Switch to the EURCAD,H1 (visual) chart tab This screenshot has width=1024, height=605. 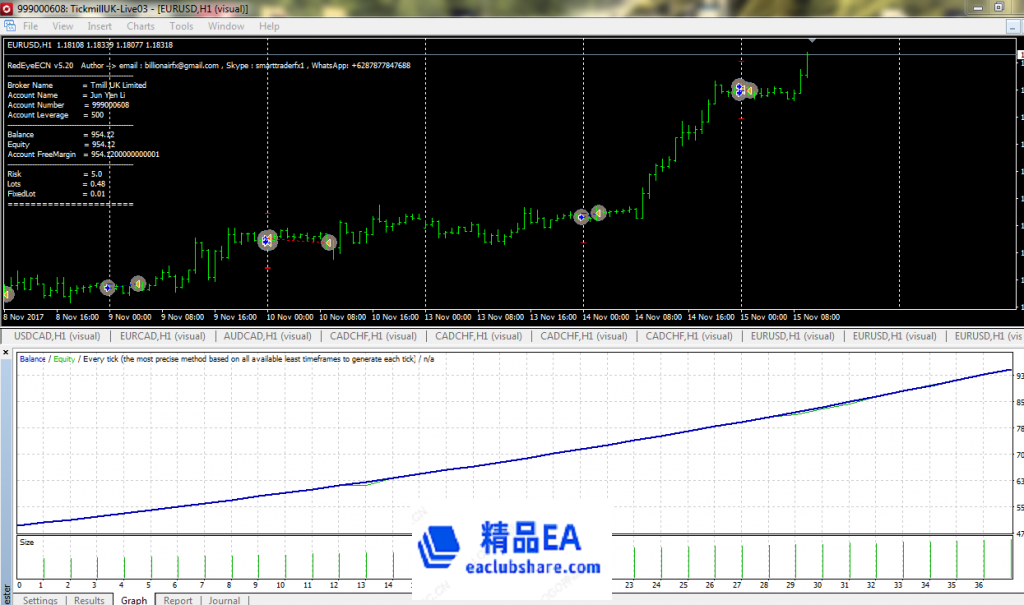[x=163, y=336]
